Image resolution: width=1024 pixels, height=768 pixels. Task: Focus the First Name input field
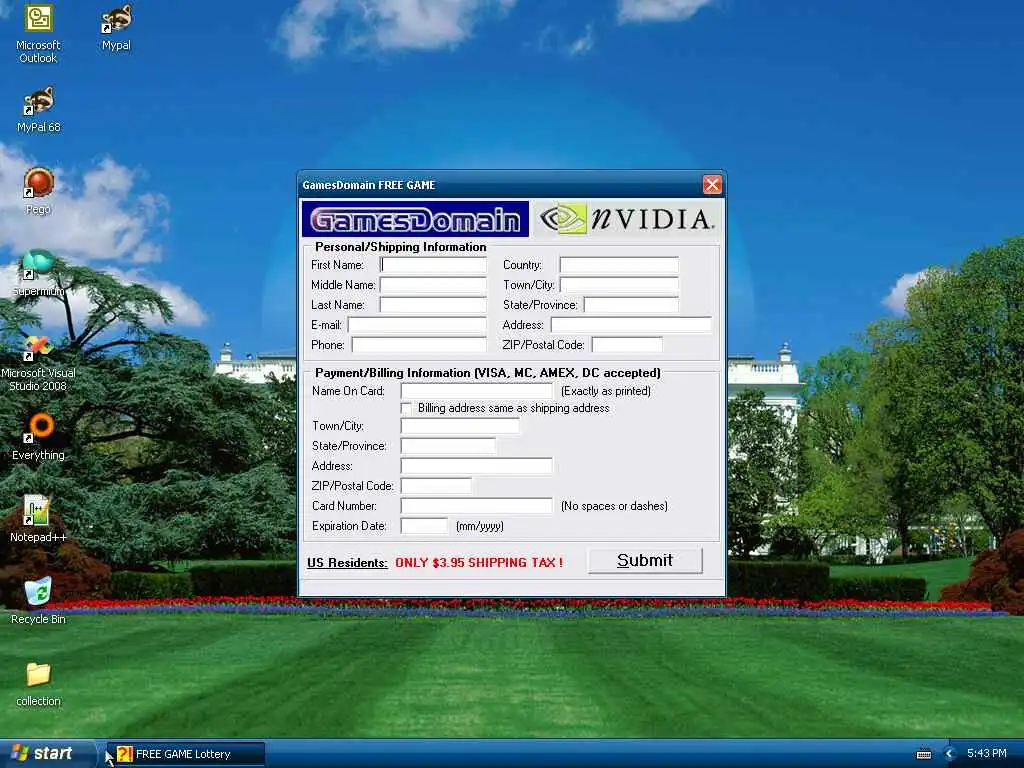coord(434,264)
